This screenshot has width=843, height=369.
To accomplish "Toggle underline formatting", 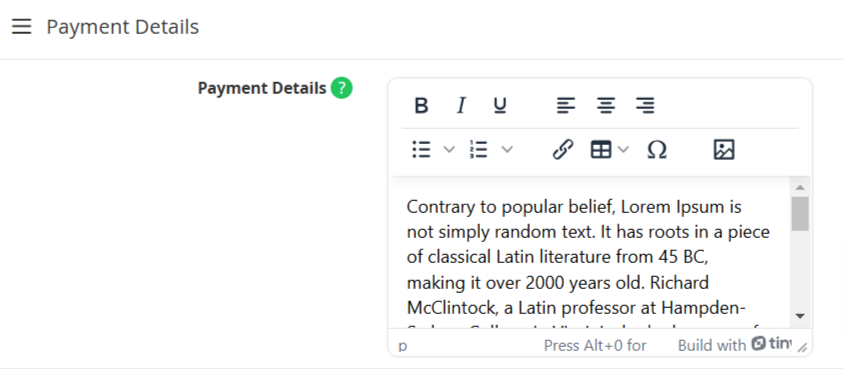I will click(500, 105).
